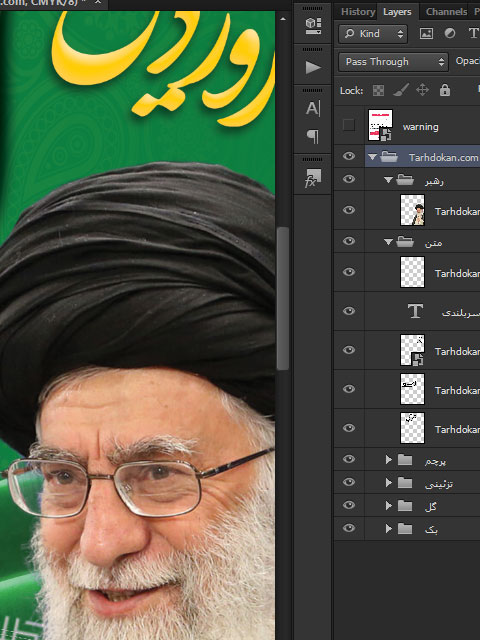Image resolution: width=480 pixels, height=640 pixels.
Task: Click the canvas vertical scrollbar thumb
Action: coord(283,298)
